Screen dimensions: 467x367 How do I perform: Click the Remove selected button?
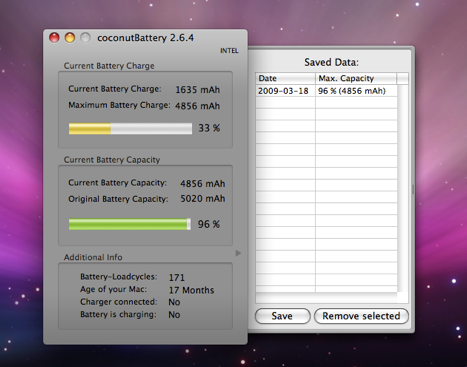click(x=361, y=316)
